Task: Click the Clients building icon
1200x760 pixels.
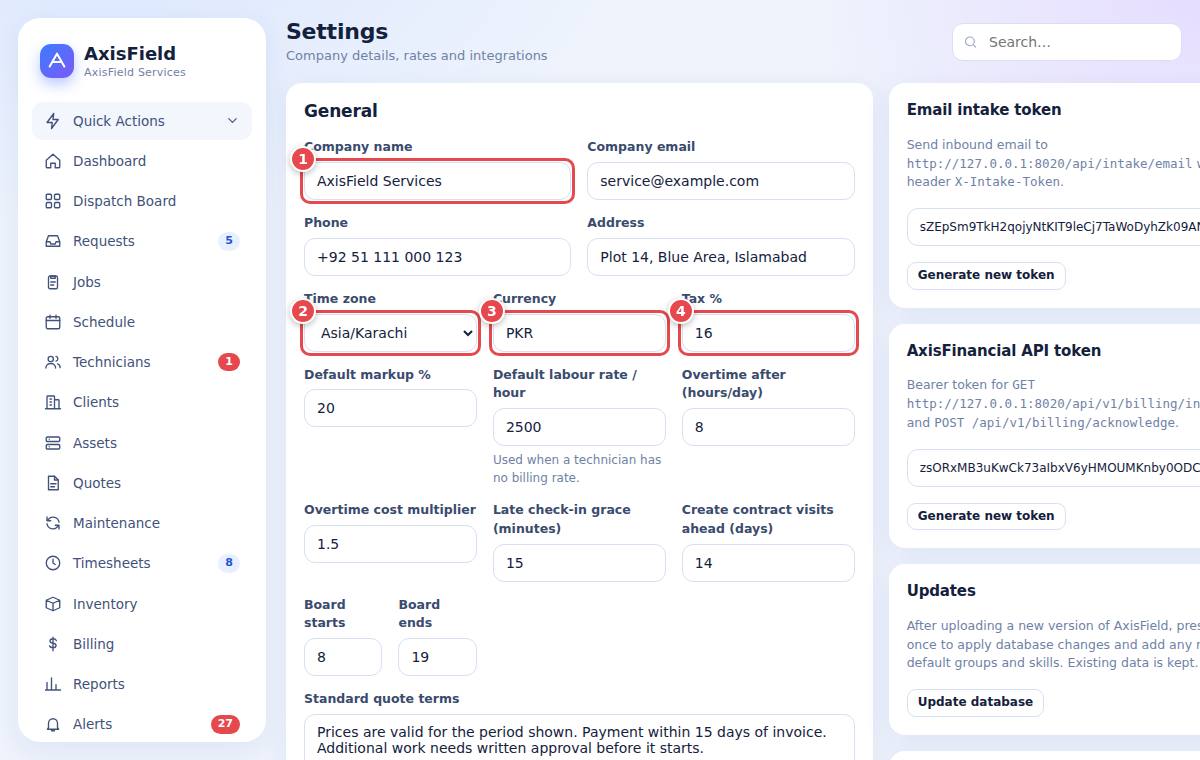Action: tap(53, 402)
